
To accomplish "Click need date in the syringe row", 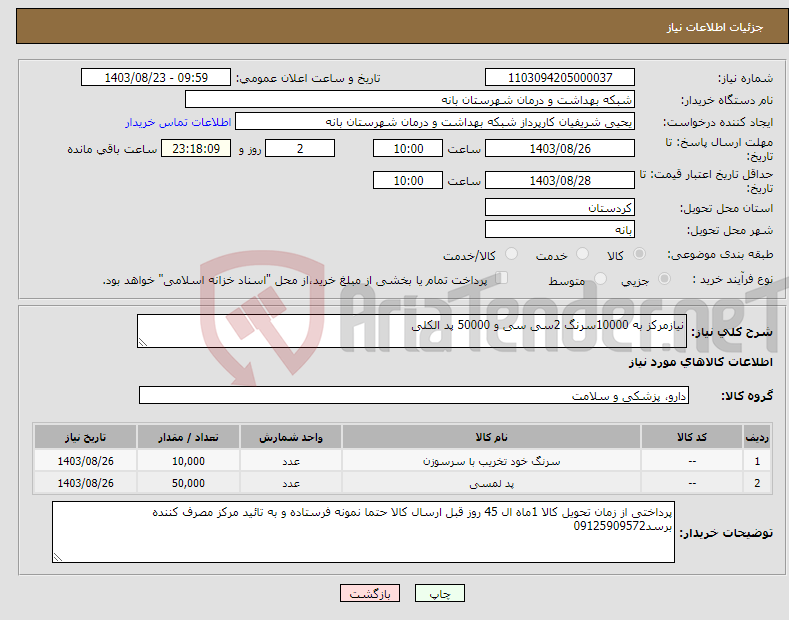I will pyautogui.click(x=86, y=461).
